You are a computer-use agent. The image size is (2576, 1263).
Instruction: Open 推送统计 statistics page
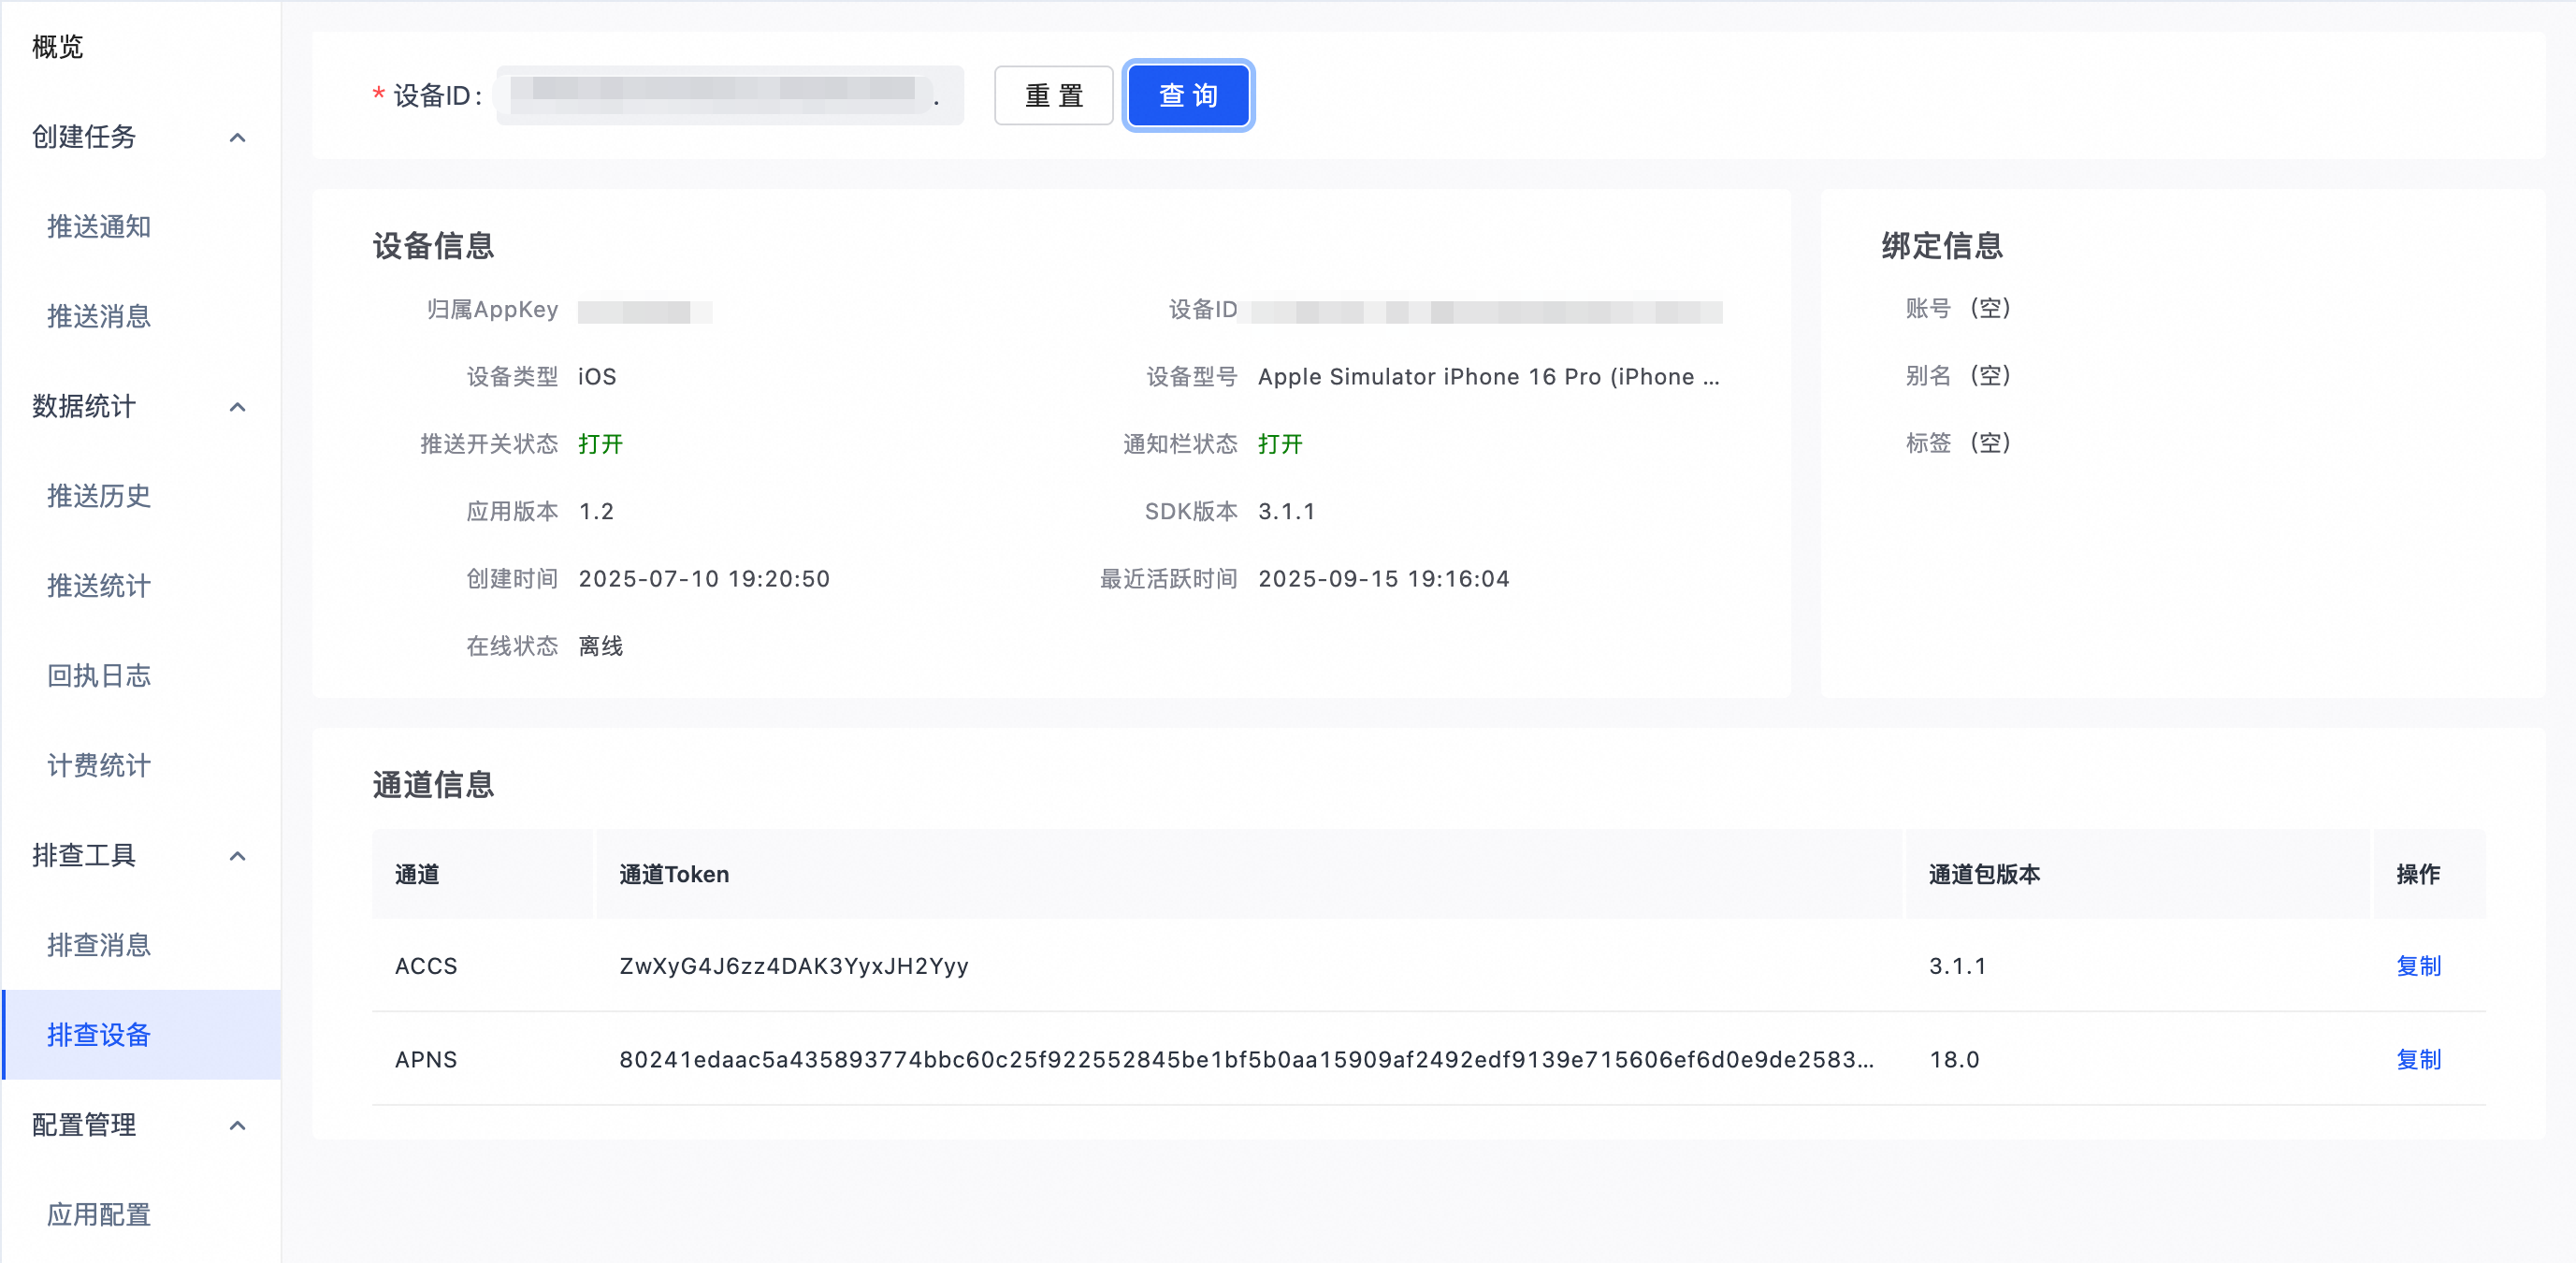coord(99,586)
